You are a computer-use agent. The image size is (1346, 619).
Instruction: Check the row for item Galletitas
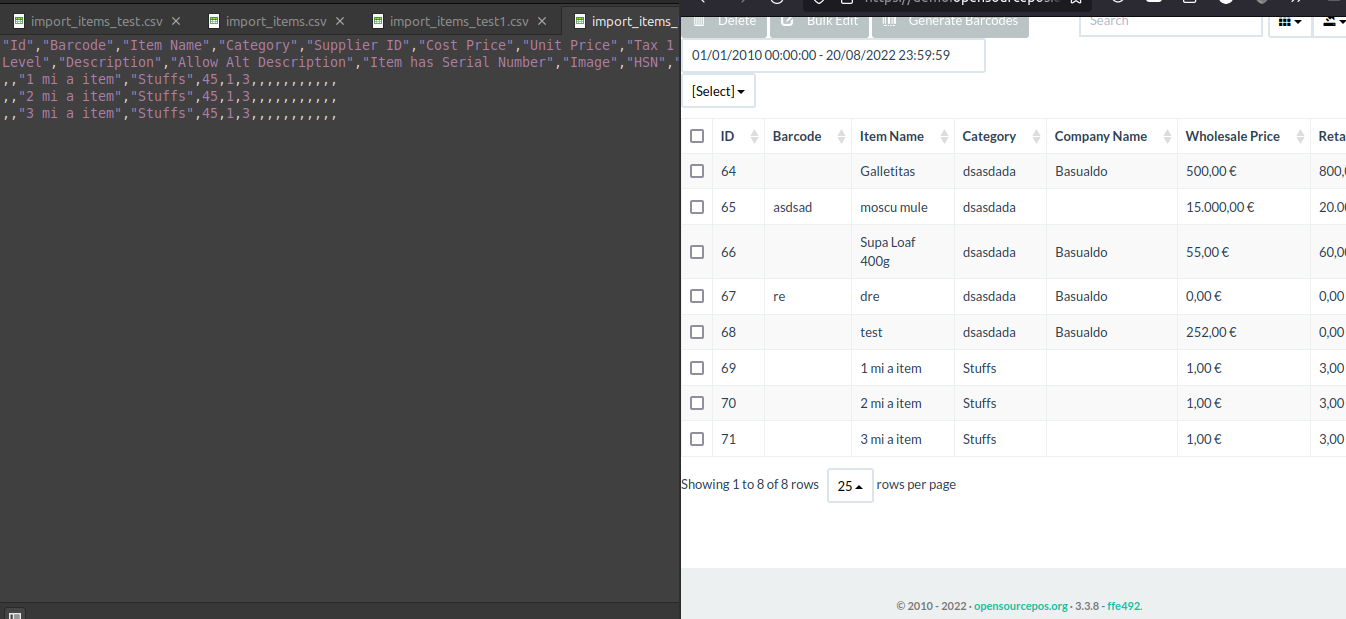697,171
